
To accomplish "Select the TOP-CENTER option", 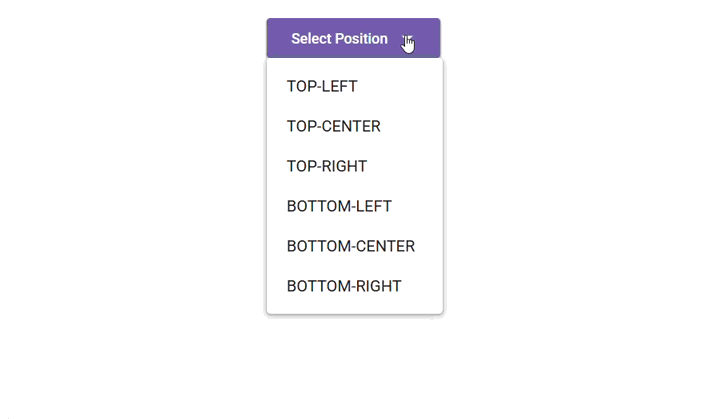I will point(333,127).
